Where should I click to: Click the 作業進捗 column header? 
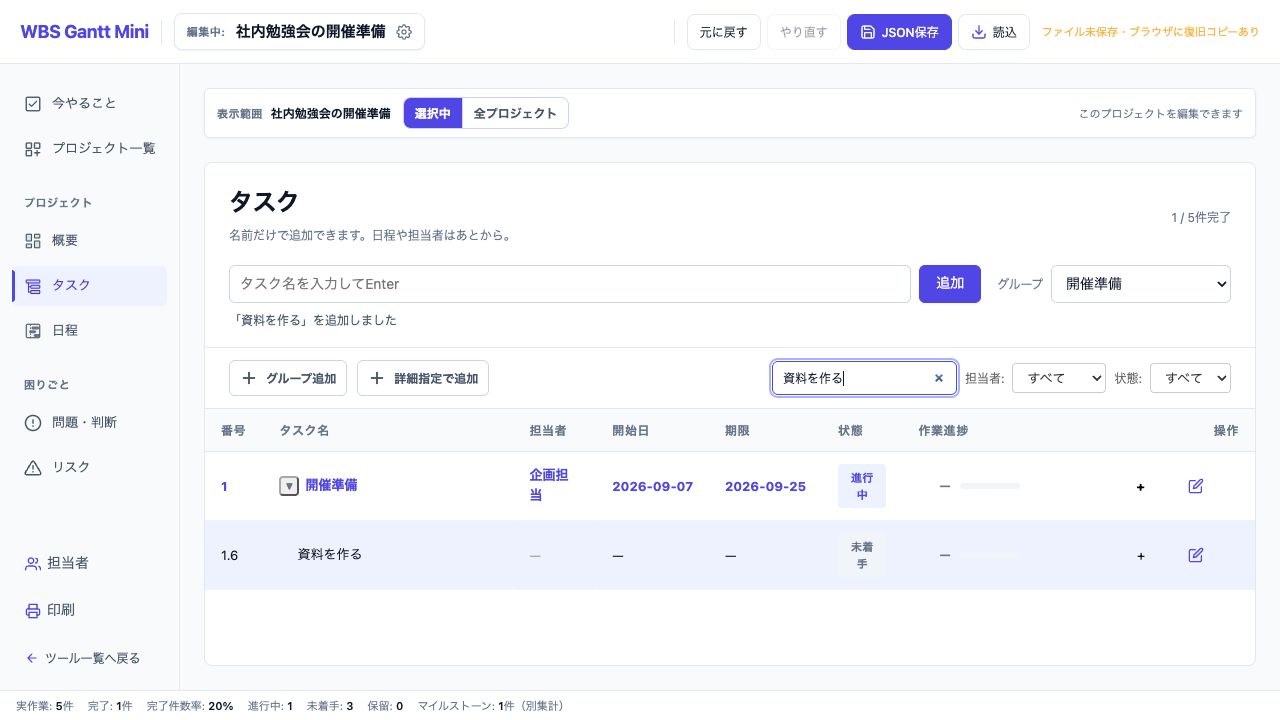(x=943, y=430)
